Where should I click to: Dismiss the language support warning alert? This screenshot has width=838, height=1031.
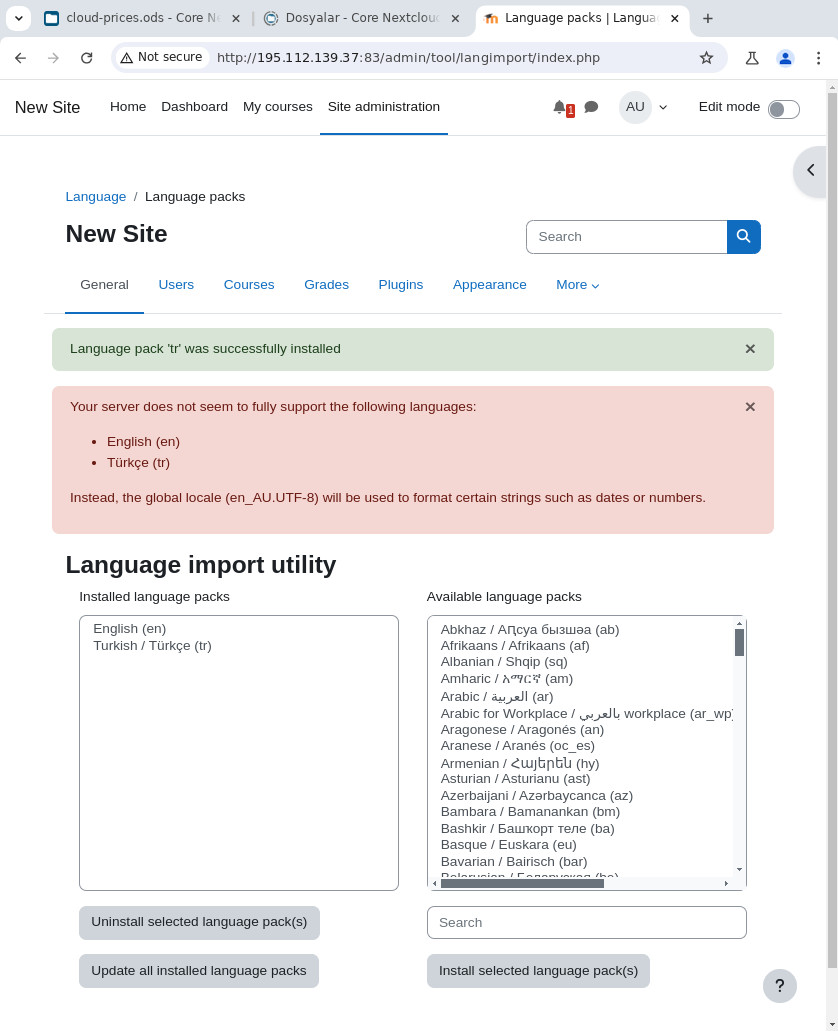coord(750,406)
